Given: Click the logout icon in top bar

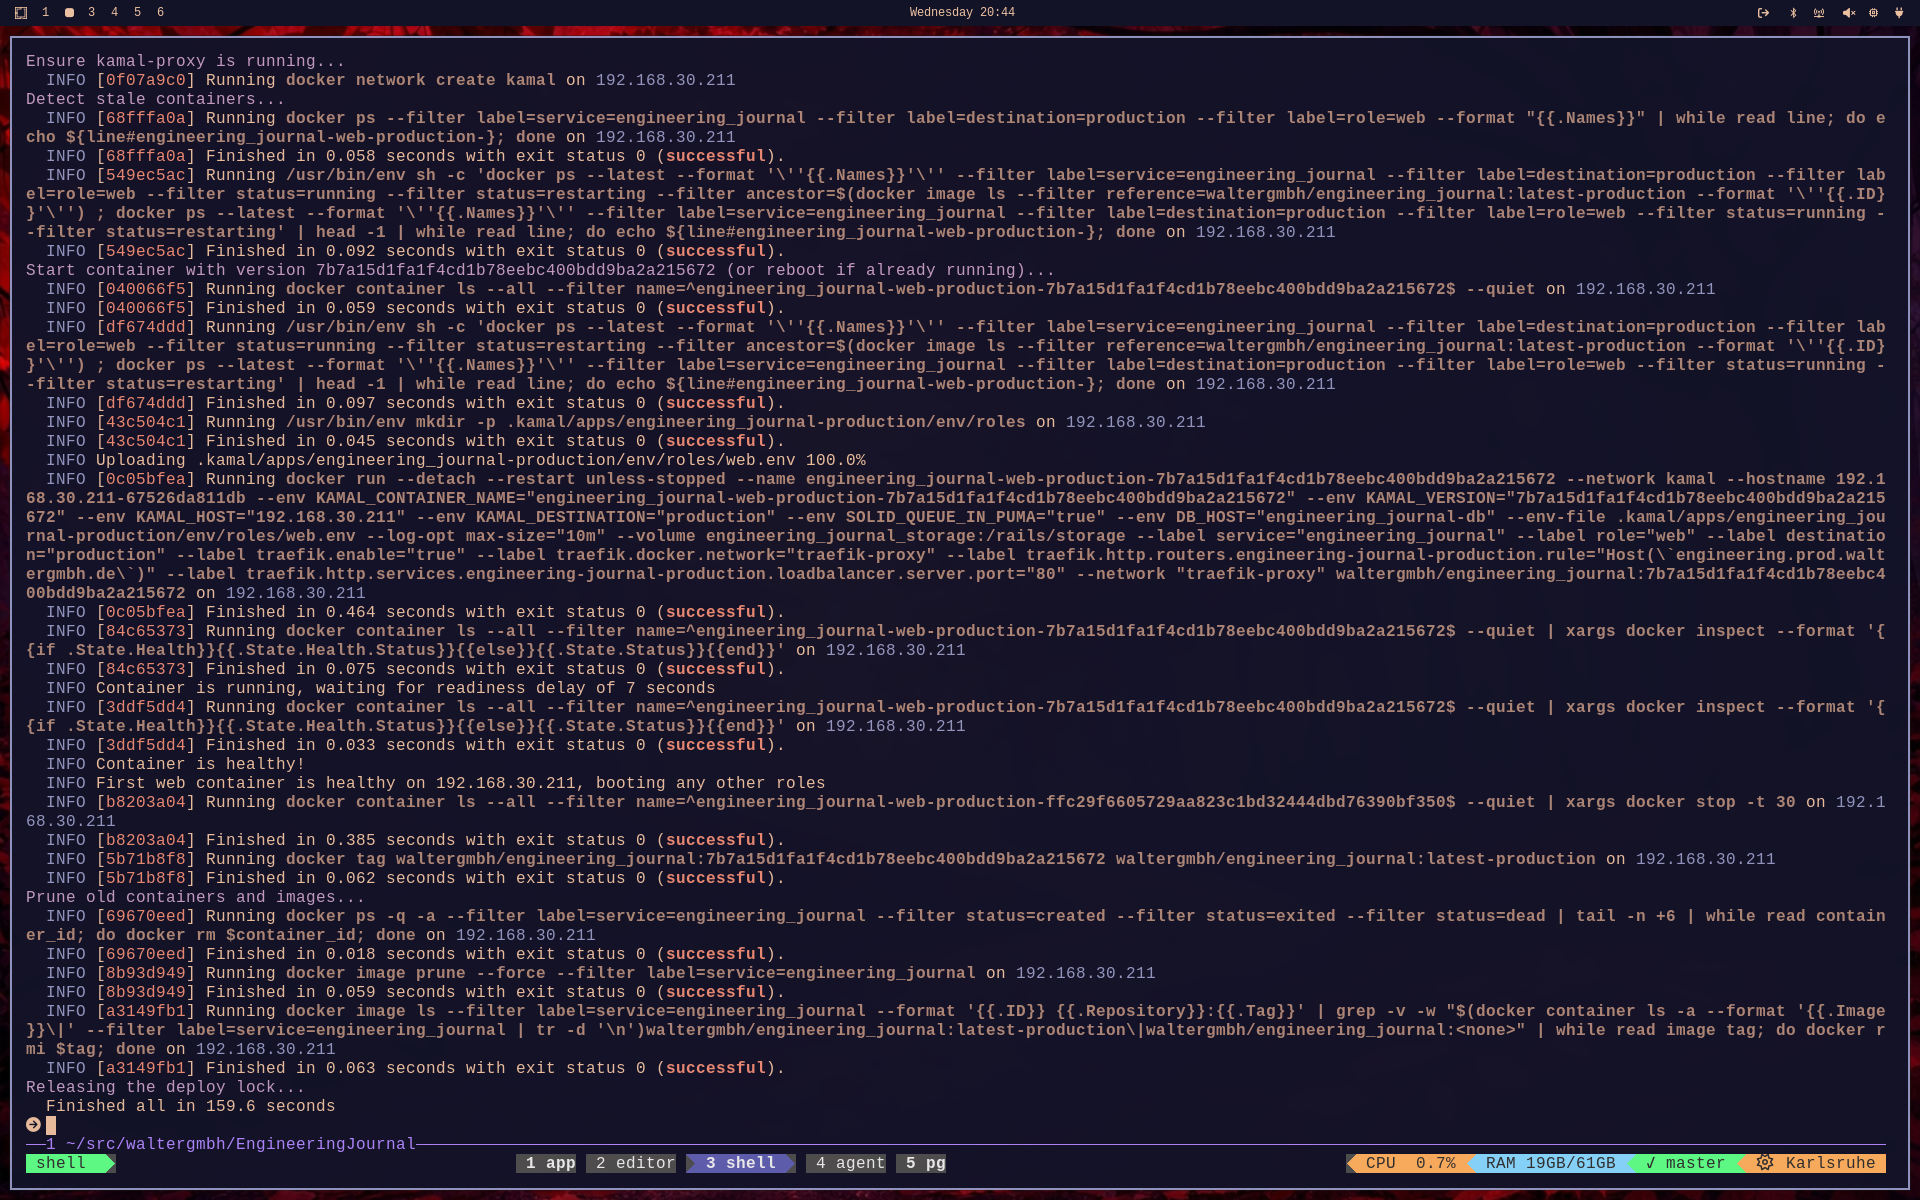Looking at the screenshot, I should [1763, 13].
